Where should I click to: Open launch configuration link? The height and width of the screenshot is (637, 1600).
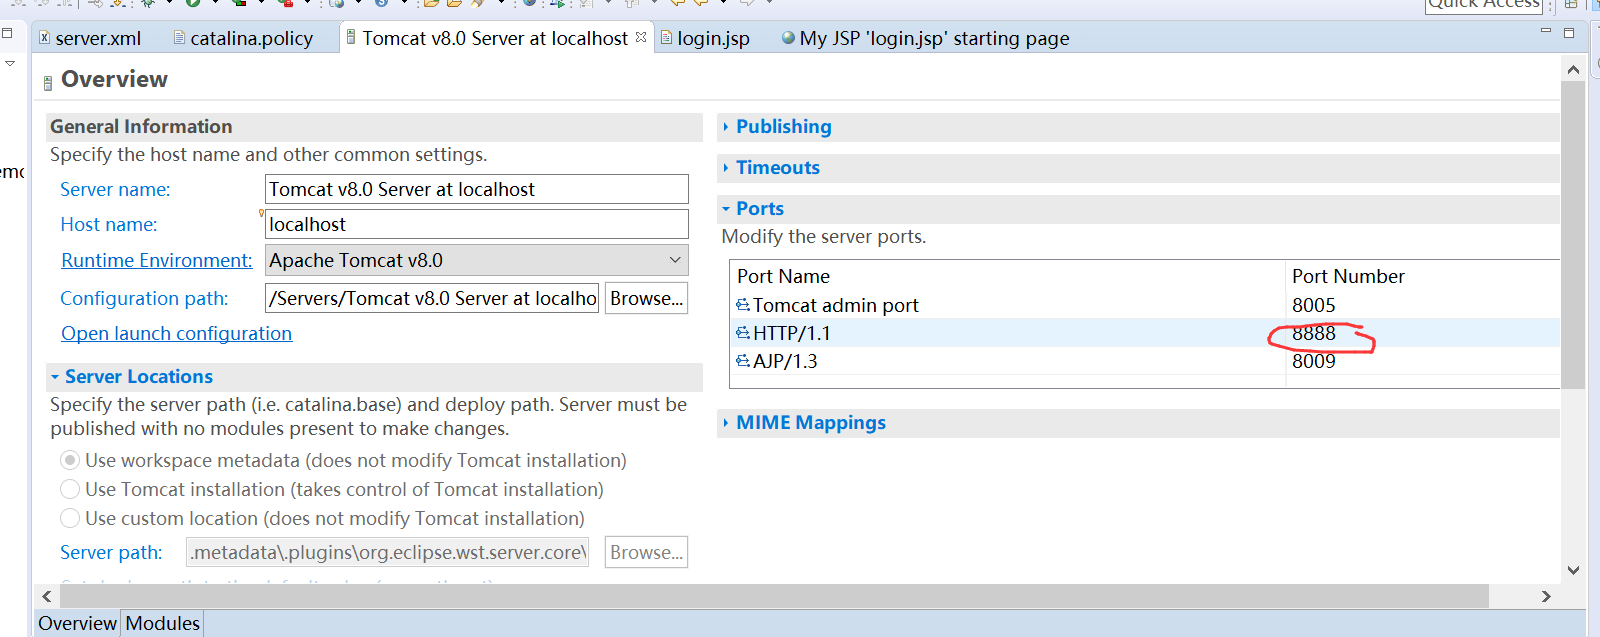click(177, 333)
